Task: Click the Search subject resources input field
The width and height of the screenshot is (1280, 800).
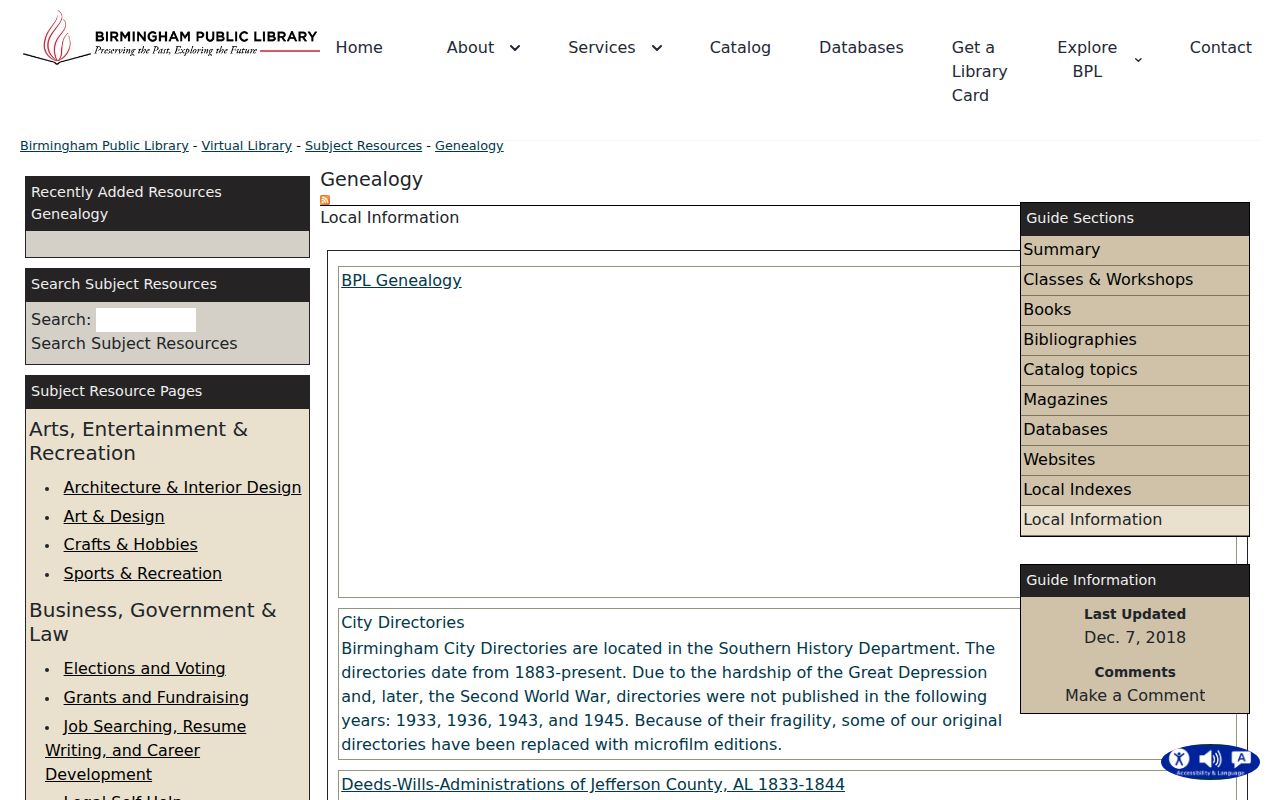Action: (146, 320)
